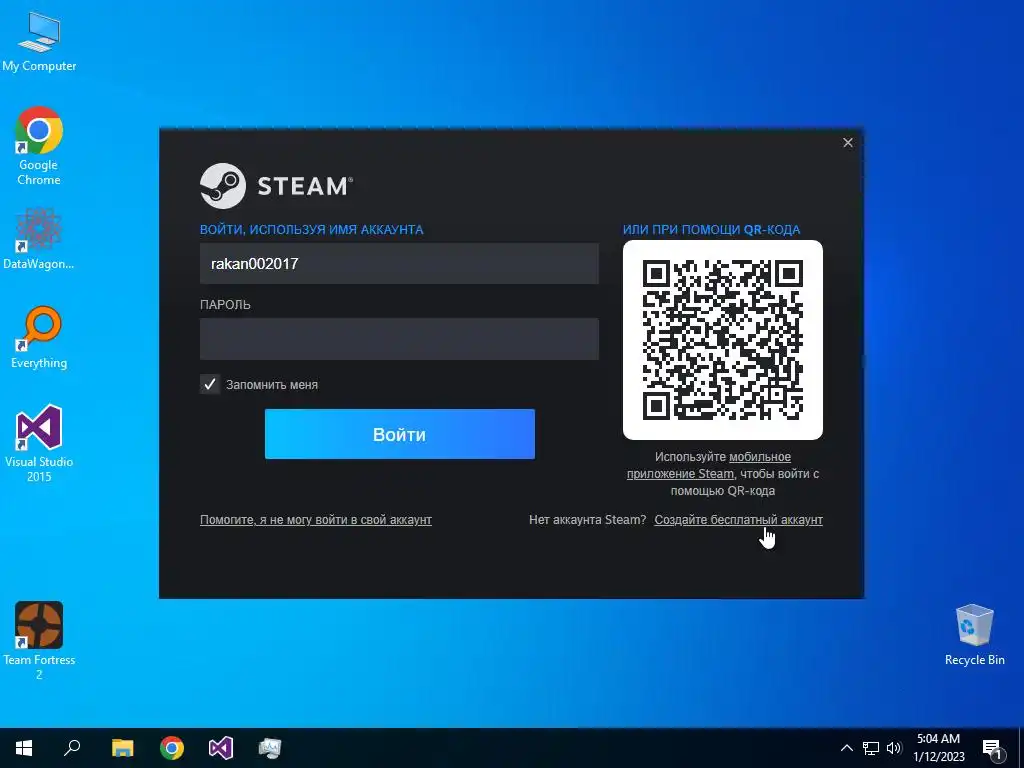Click the Steam logo in login window
Viewport: 1024px width, 768px height.
pos(277,186)
